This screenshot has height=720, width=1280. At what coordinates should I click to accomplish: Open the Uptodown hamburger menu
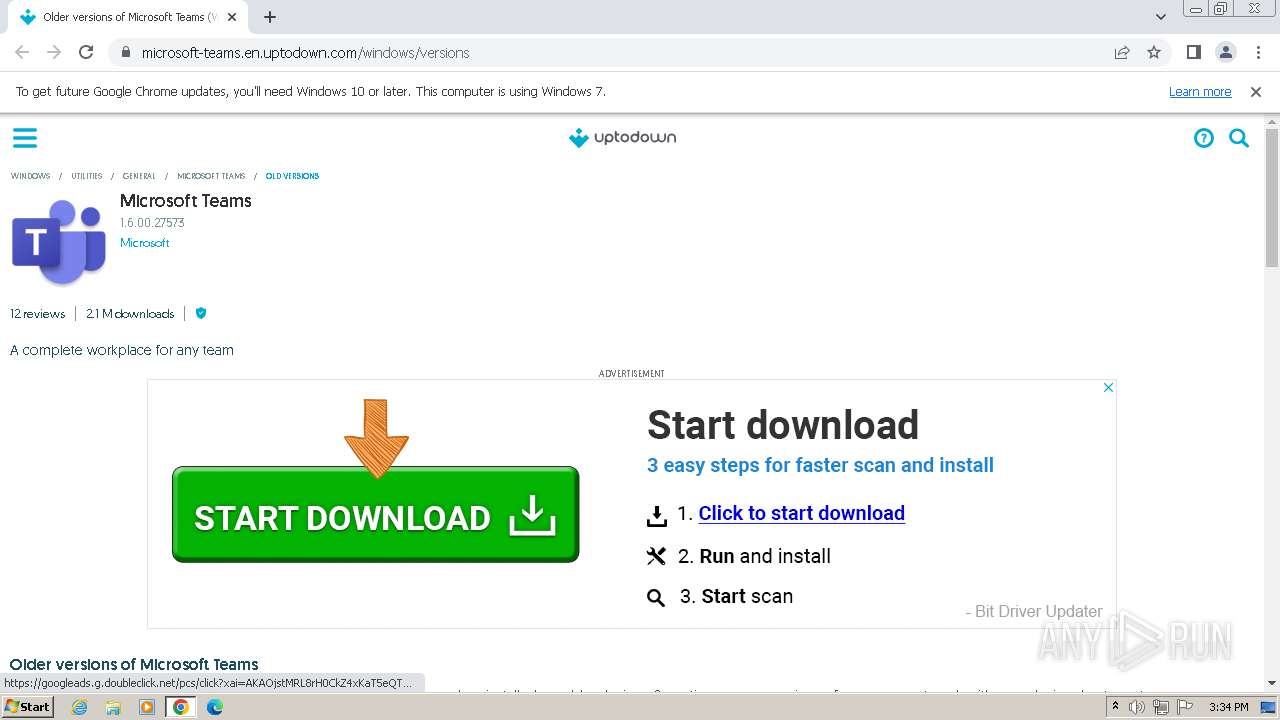coord(25,138)
